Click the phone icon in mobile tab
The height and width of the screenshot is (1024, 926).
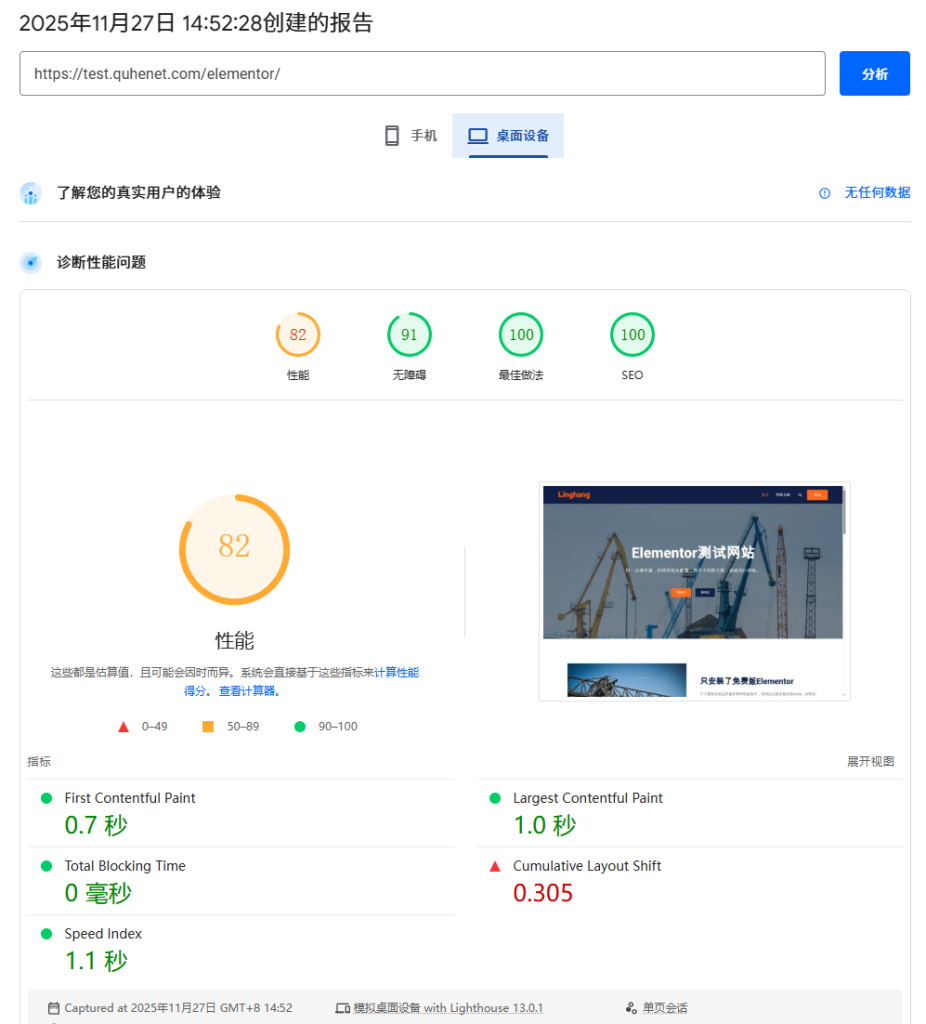pyautogui.click(x=392, y=136)
